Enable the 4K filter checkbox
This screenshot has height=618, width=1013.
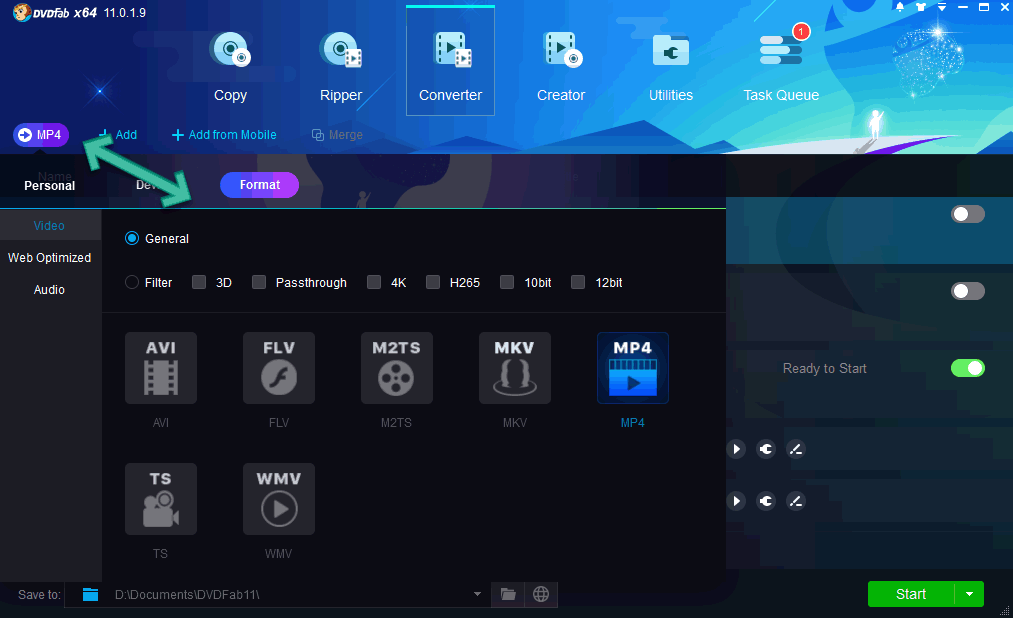[x=374, y=282]
